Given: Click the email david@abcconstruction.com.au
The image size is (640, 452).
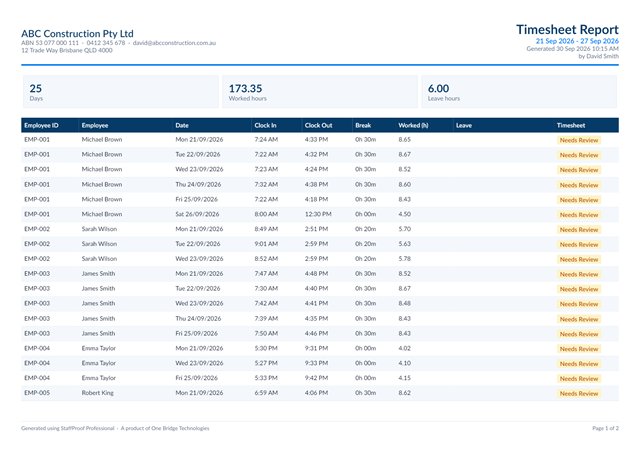Looking at the screenshot, I should 174,43.
